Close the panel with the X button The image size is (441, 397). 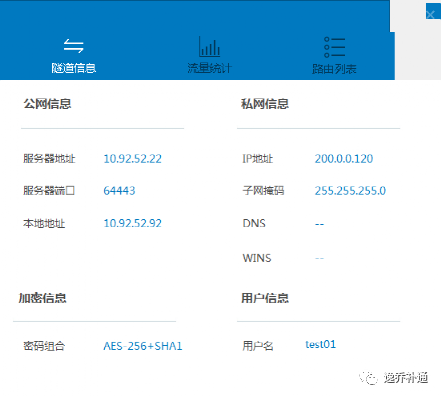(430, 14)
